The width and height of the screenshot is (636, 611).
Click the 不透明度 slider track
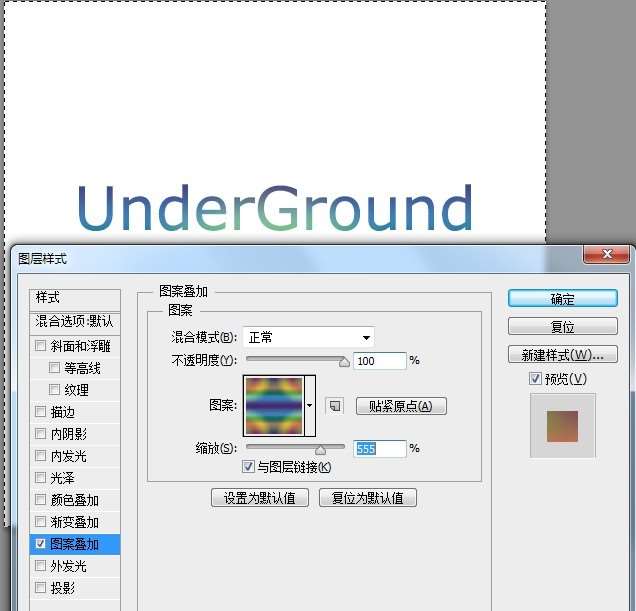coord(295,360)
